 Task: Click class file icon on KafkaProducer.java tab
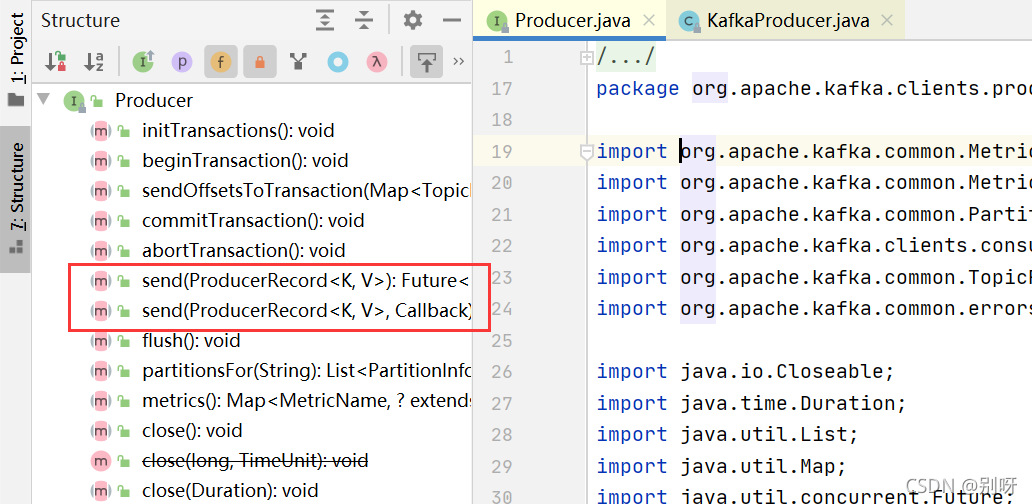(x=690, y=21)
